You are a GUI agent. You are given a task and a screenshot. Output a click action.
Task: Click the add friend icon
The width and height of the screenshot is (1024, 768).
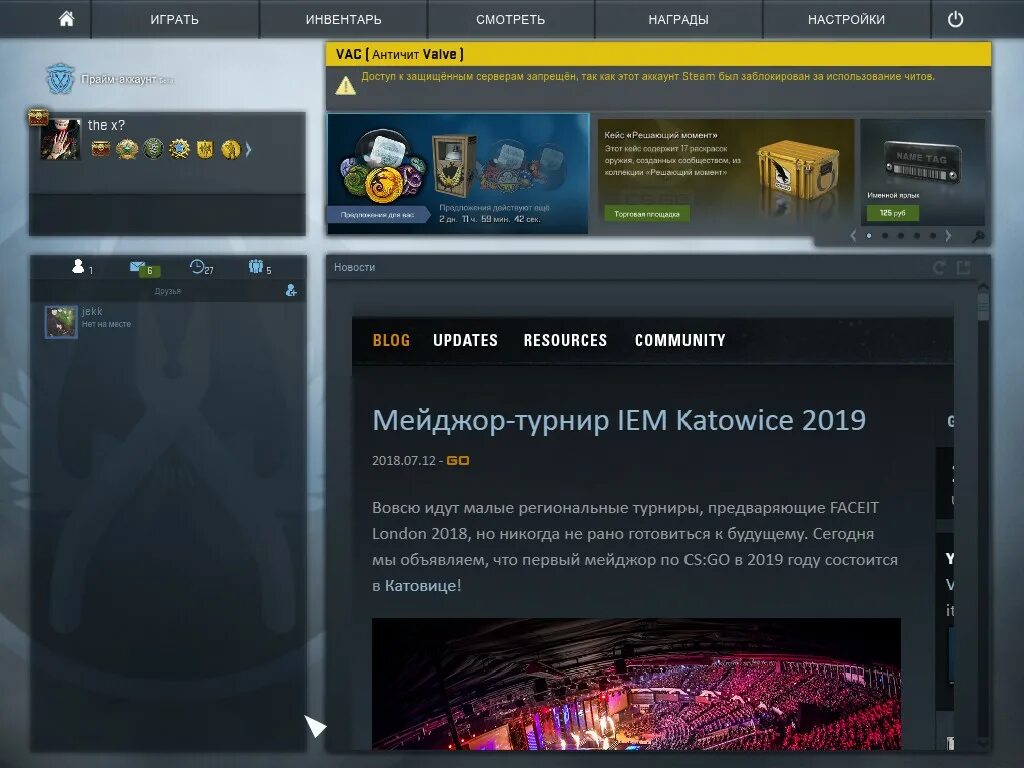pyautogui.click(x=291, y=291)
